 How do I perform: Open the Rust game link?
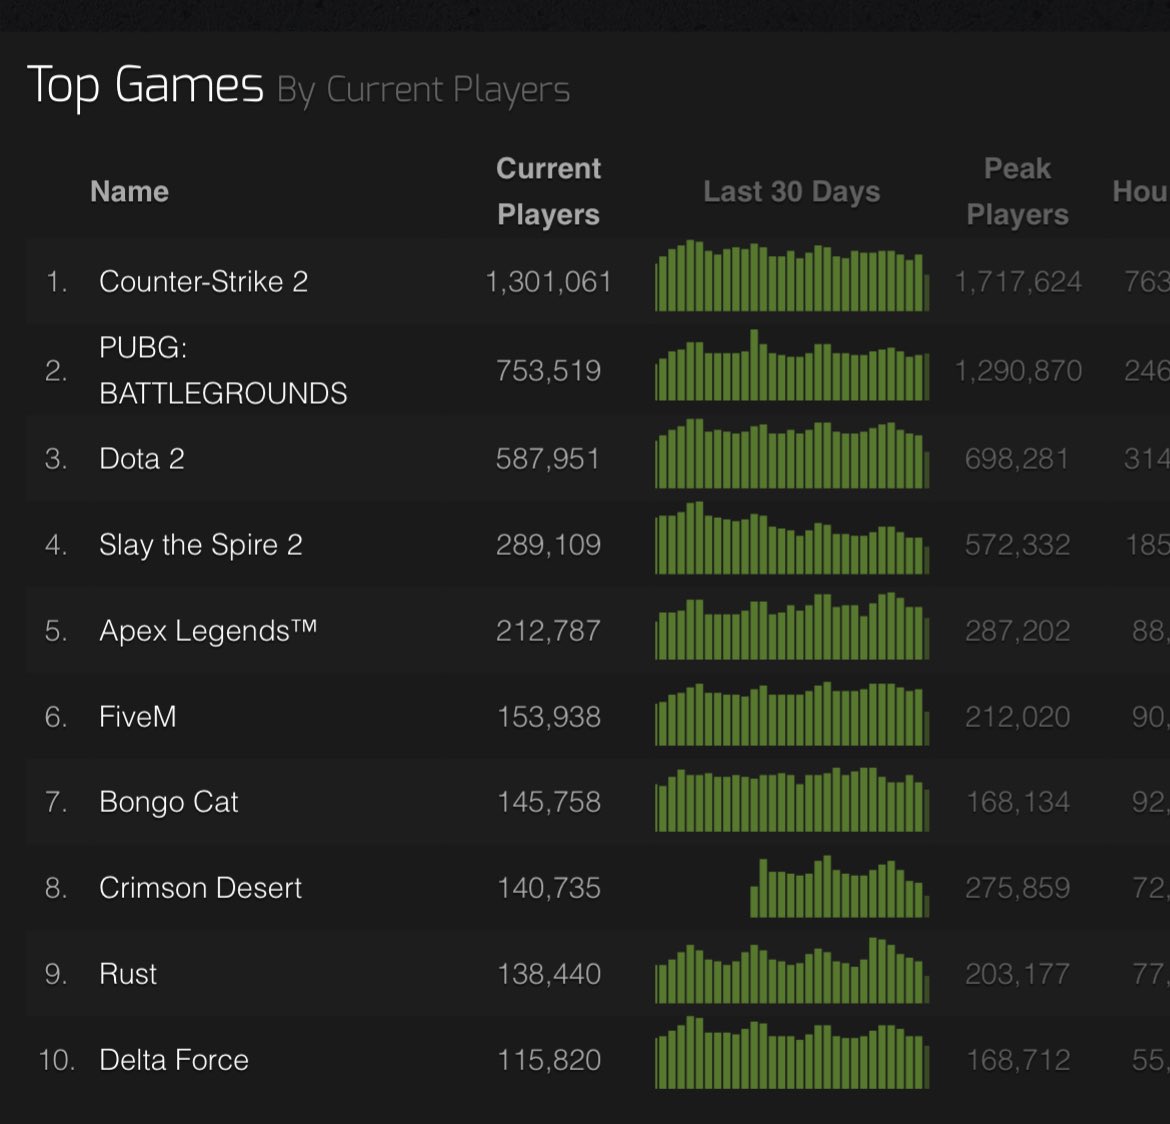pos(128,974)
